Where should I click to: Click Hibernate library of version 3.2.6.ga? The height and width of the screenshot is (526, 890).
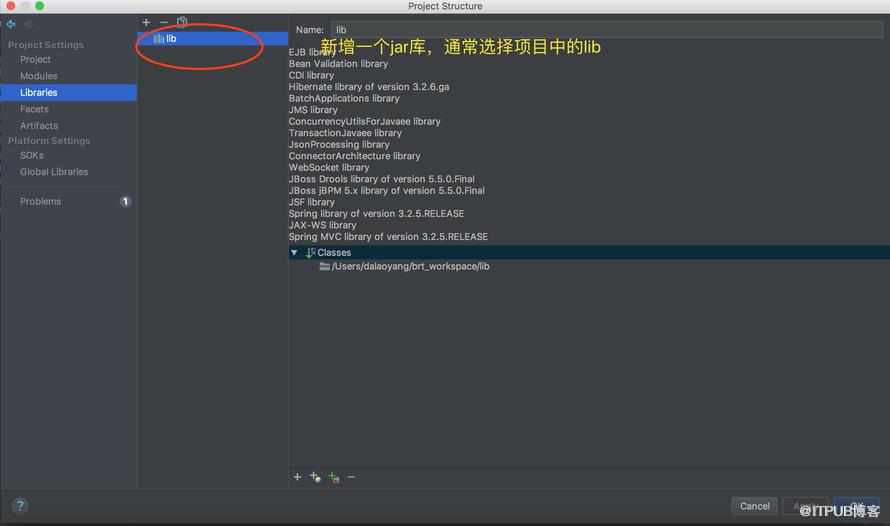pyautogui.click(x=369, y=87)
